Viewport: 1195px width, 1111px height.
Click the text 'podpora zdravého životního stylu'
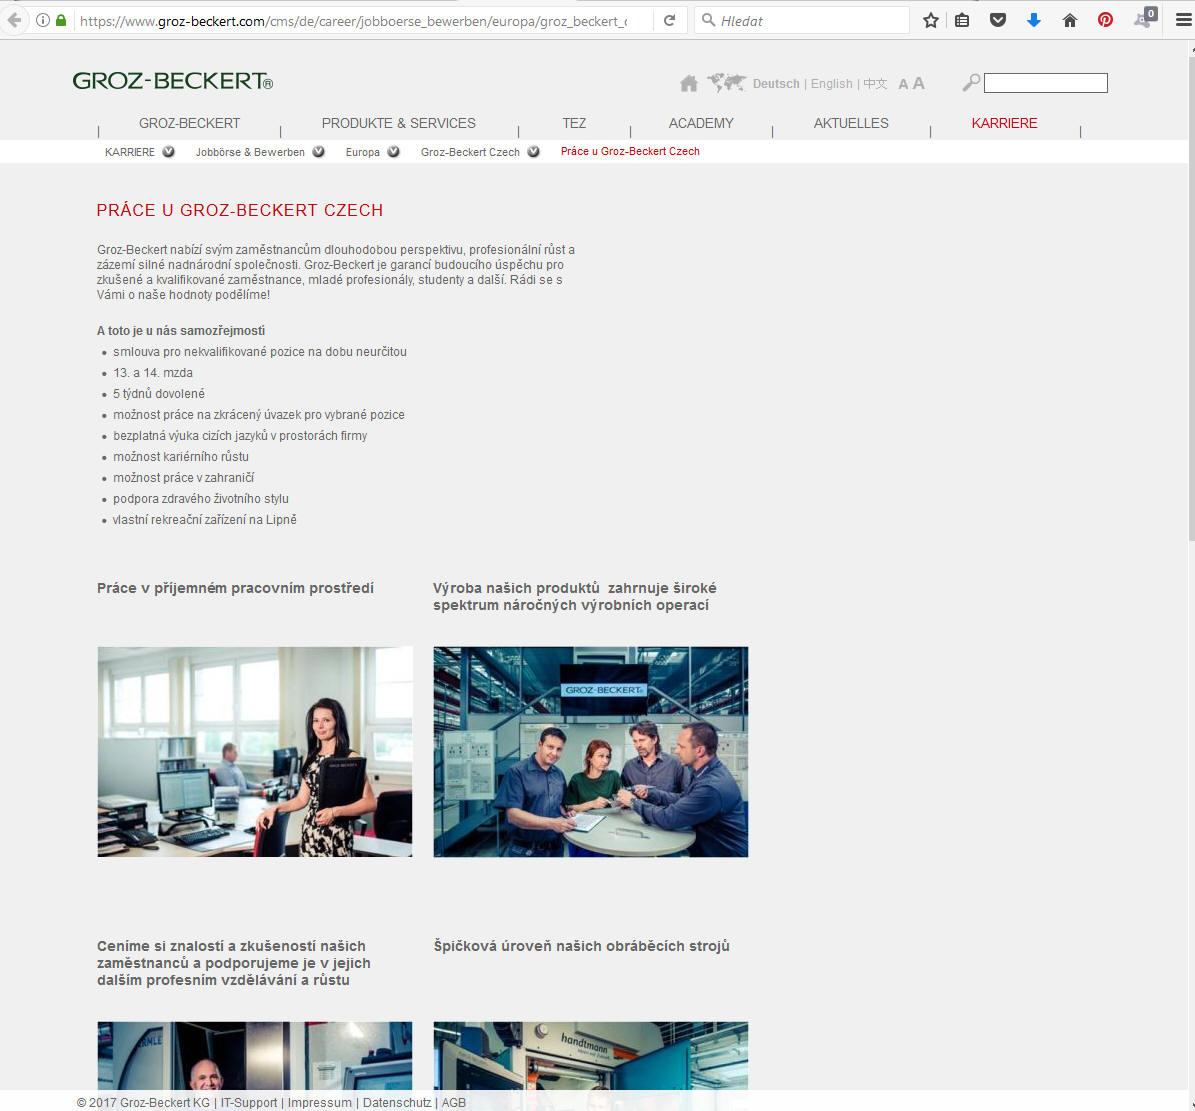(x=200, y=498)
